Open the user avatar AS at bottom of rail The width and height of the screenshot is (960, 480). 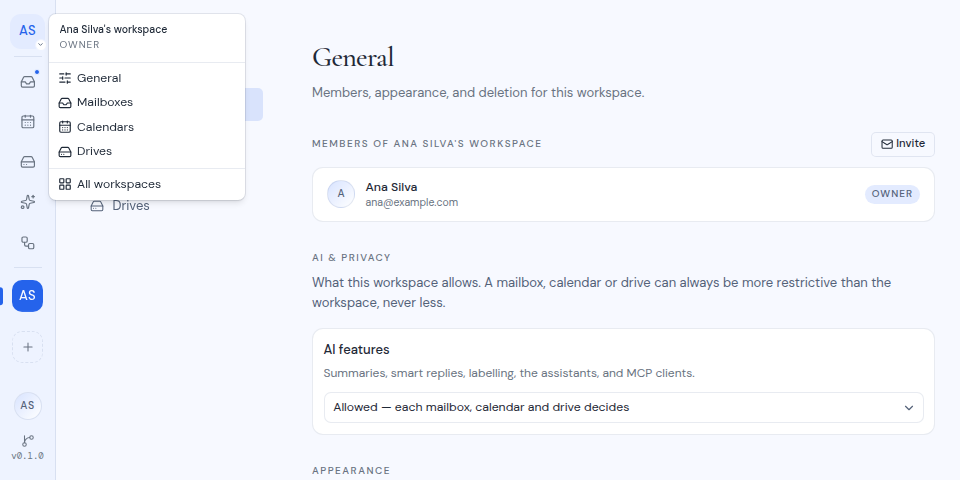(28, 405)
